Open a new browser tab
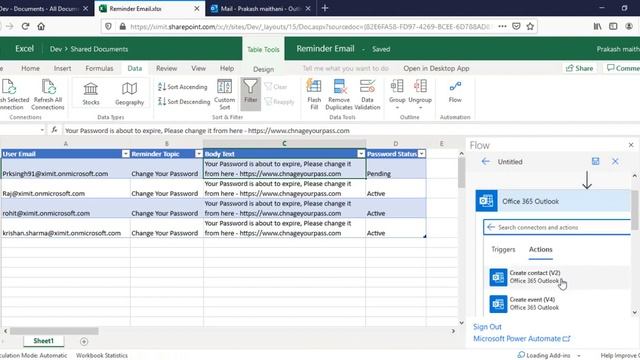Image resolution: width=640 pixels, height=360 pixels. tap(325, 8)
